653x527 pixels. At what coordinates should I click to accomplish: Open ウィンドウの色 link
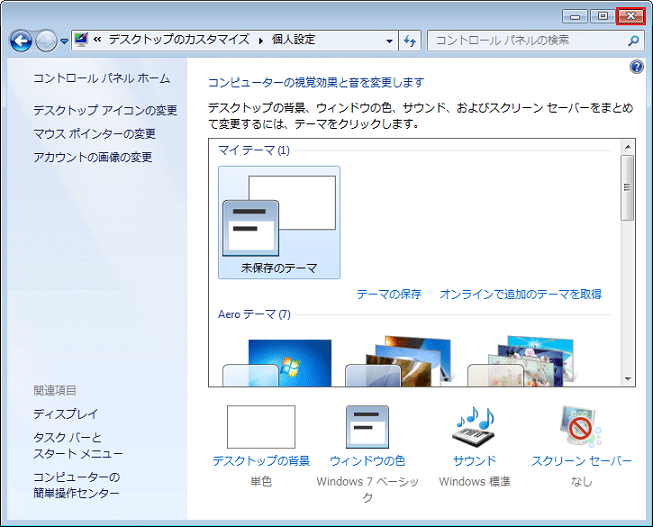point(367,461)
